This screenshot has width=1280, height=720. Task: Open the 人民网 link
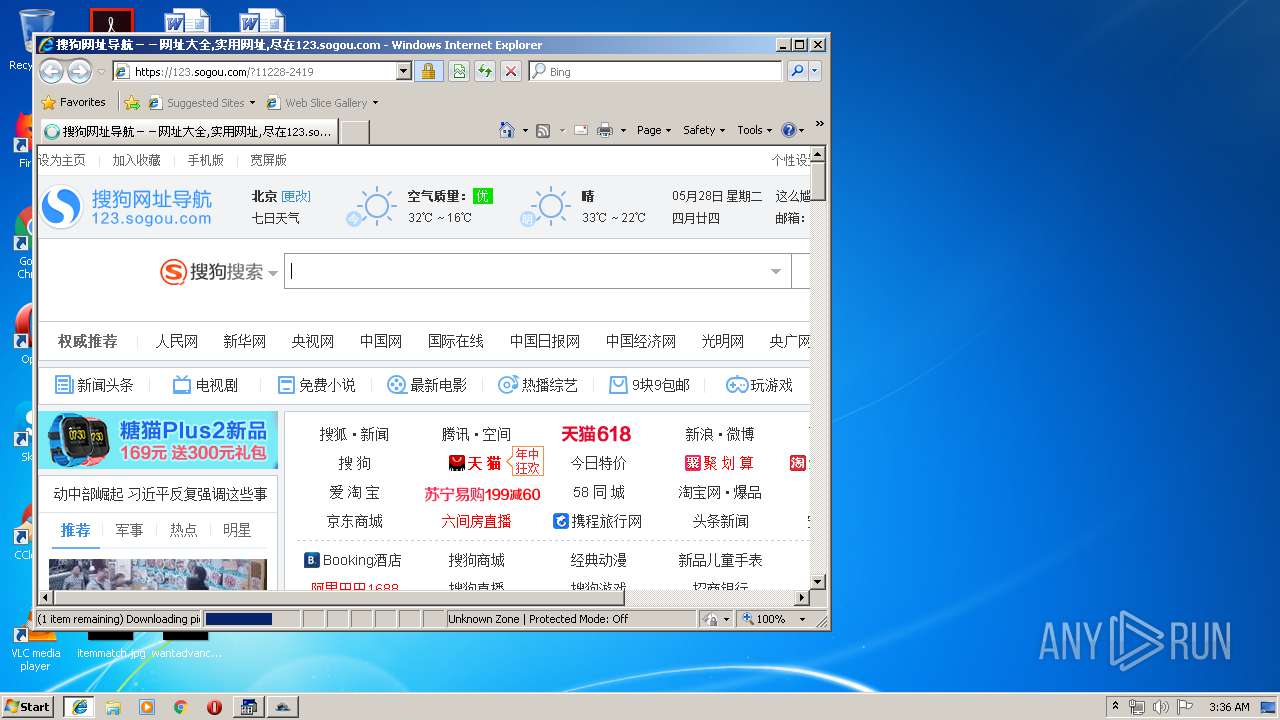point(176,341)
